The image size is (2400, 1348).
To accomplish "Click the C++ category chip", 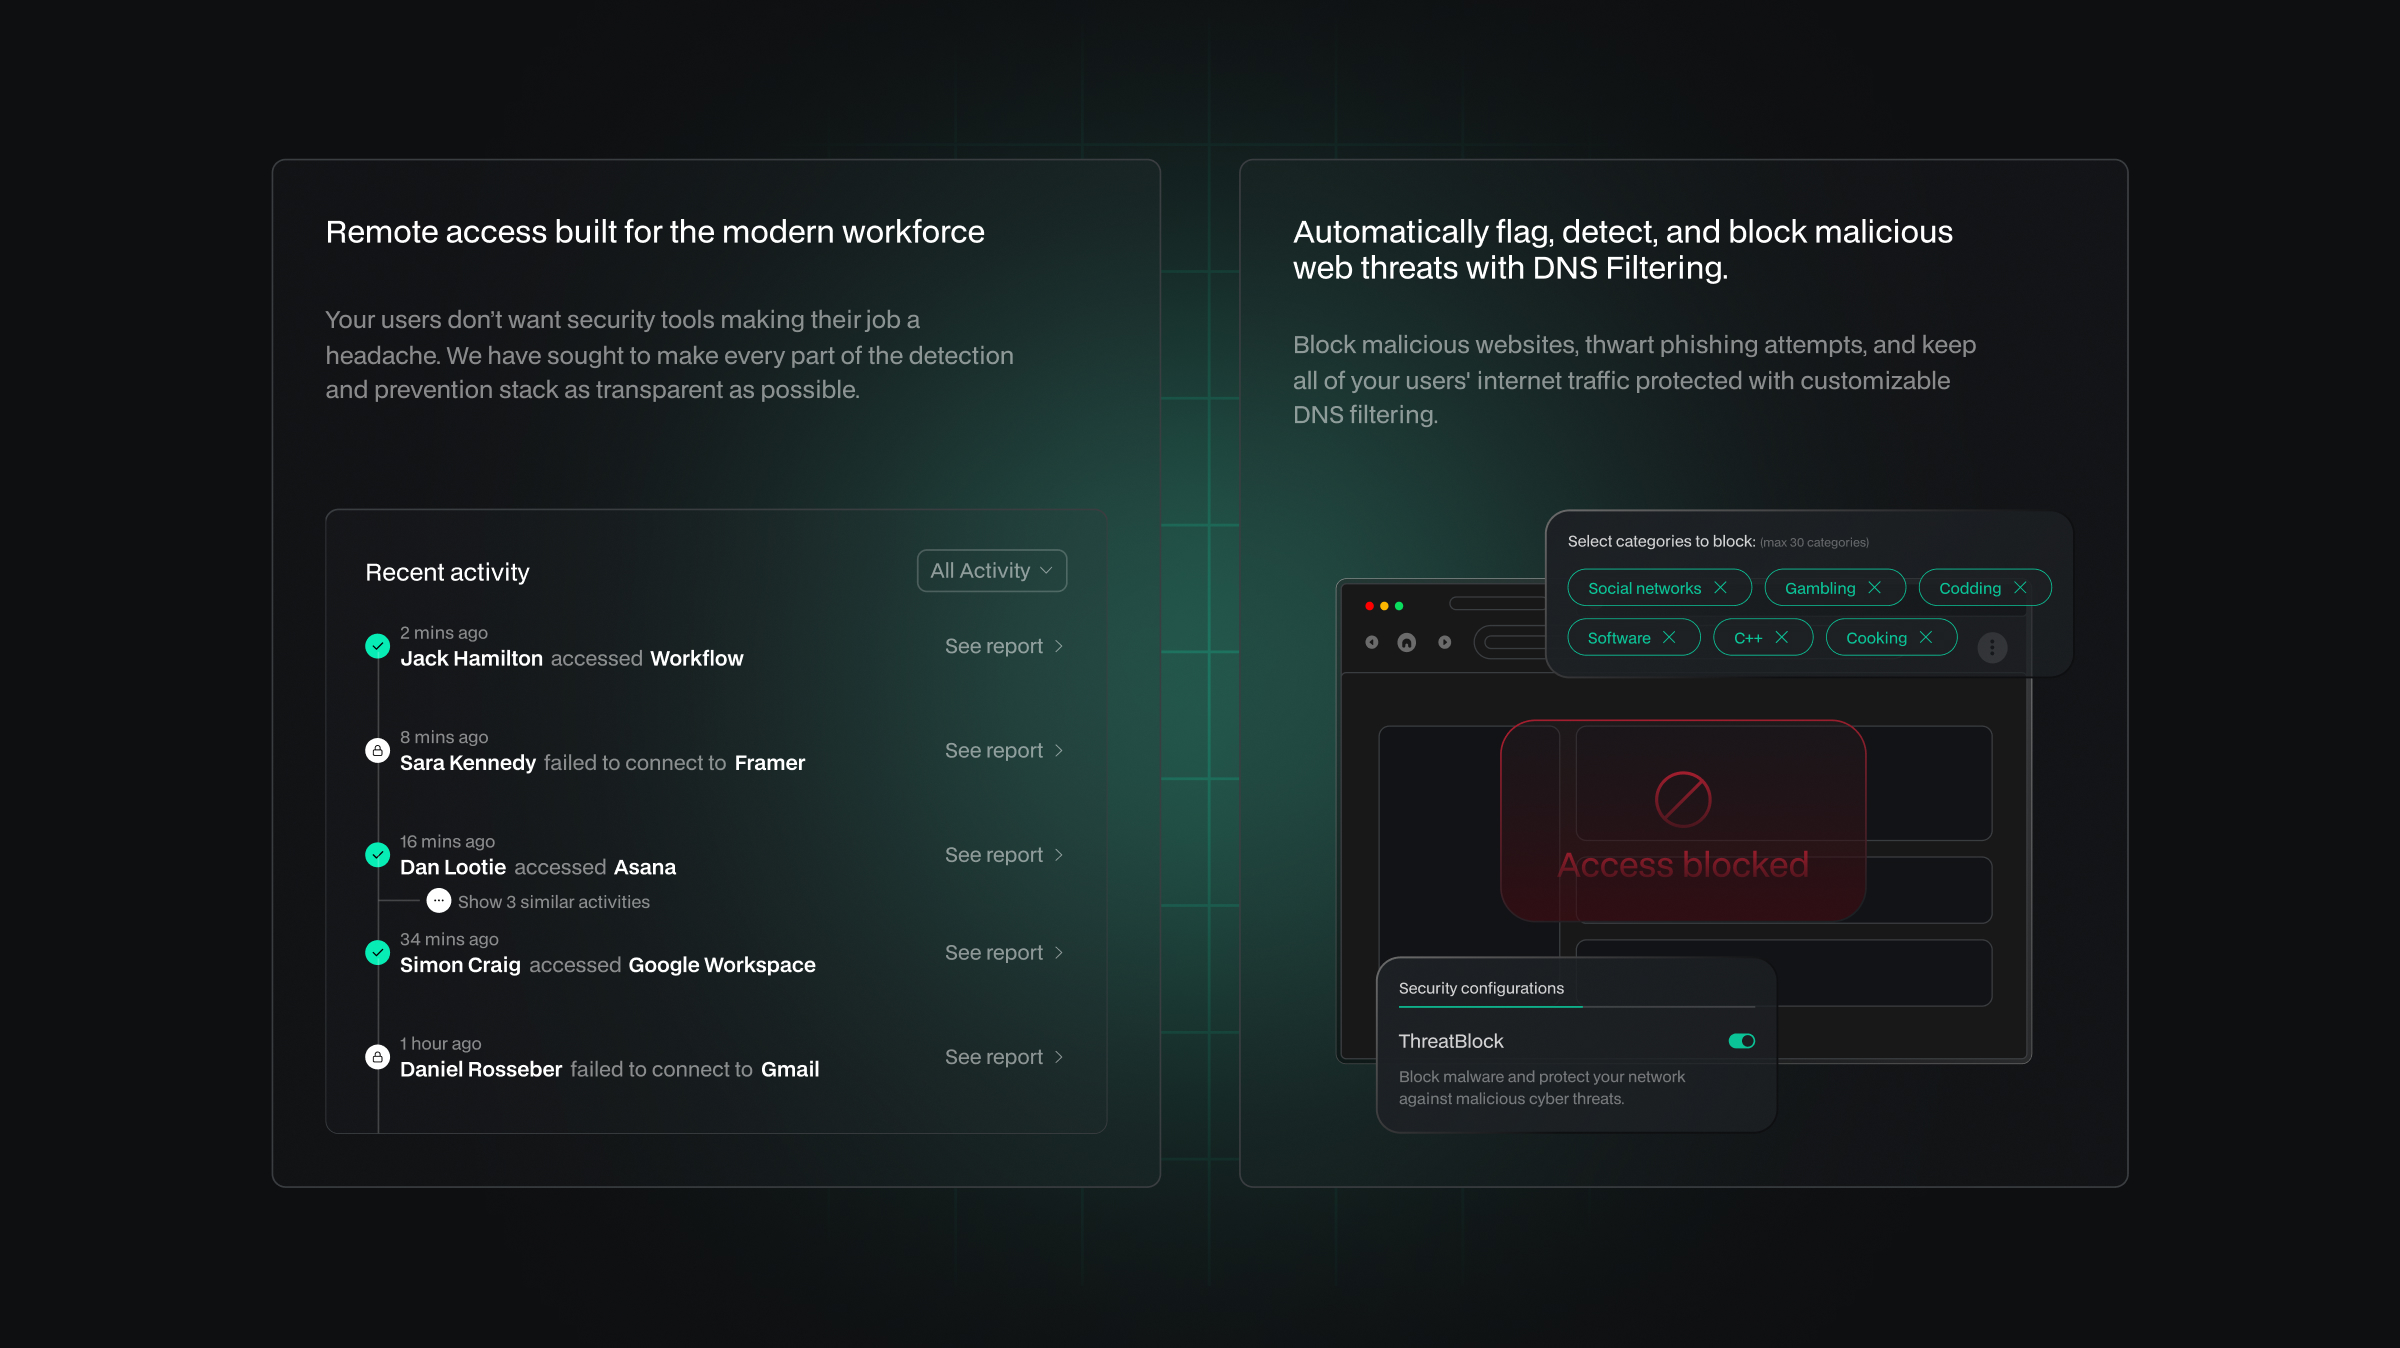I will (x=1747, y=638).
